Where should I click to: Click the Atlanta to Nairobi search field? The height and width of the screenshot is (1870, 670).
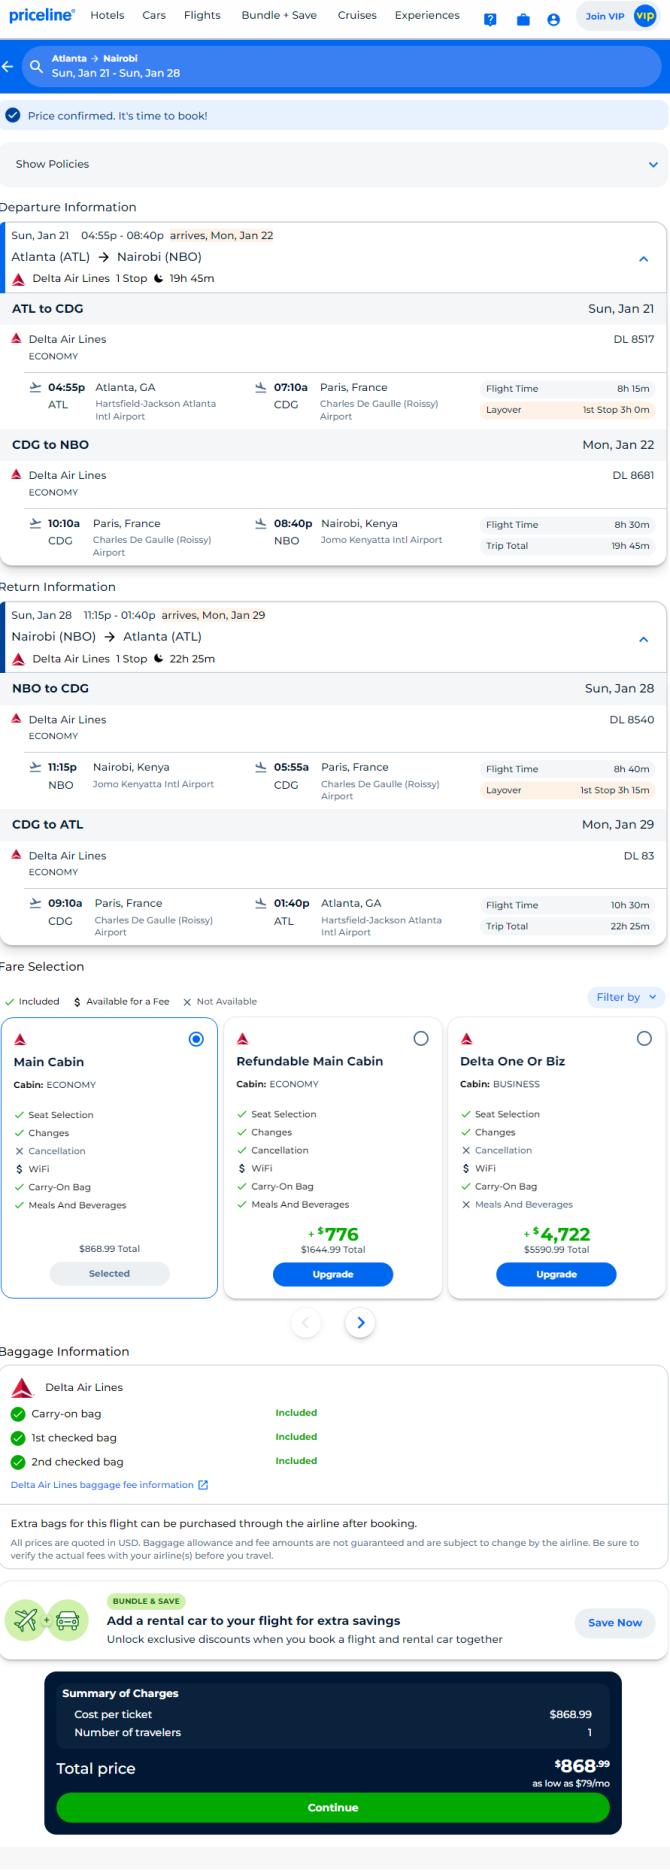(341, 66)
